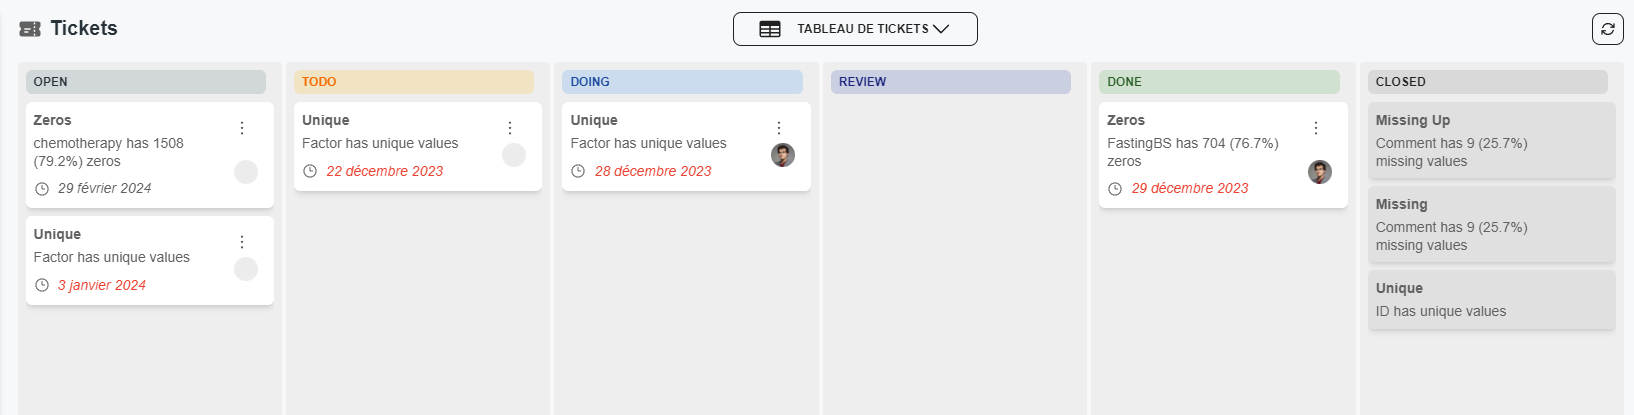Select the REVIEW column header
This screenshot has width=1634, height=415.
click(x=950, y=82)
